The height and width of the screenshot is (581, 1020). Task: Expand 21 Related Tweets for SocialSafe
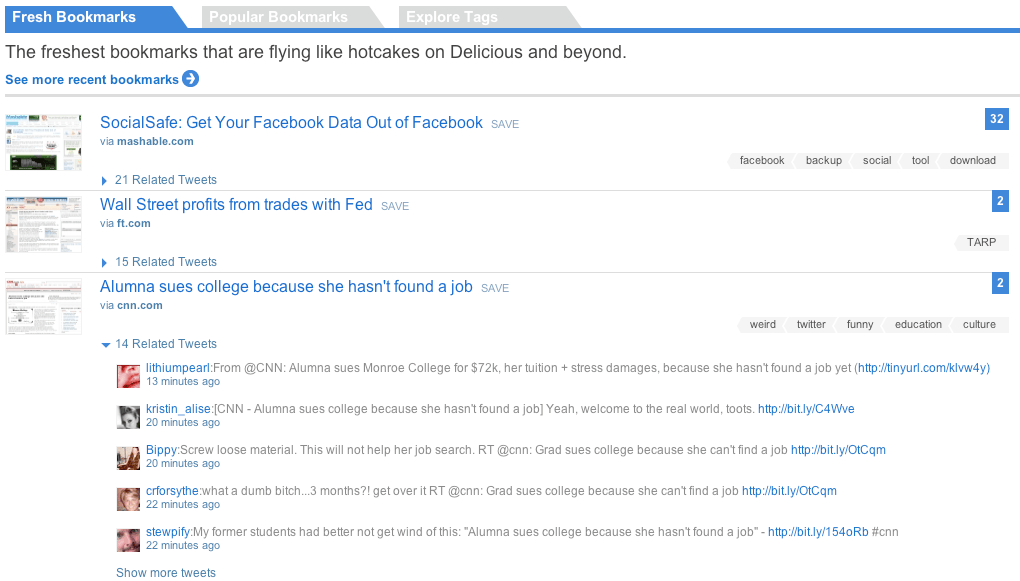pos(159,180)
